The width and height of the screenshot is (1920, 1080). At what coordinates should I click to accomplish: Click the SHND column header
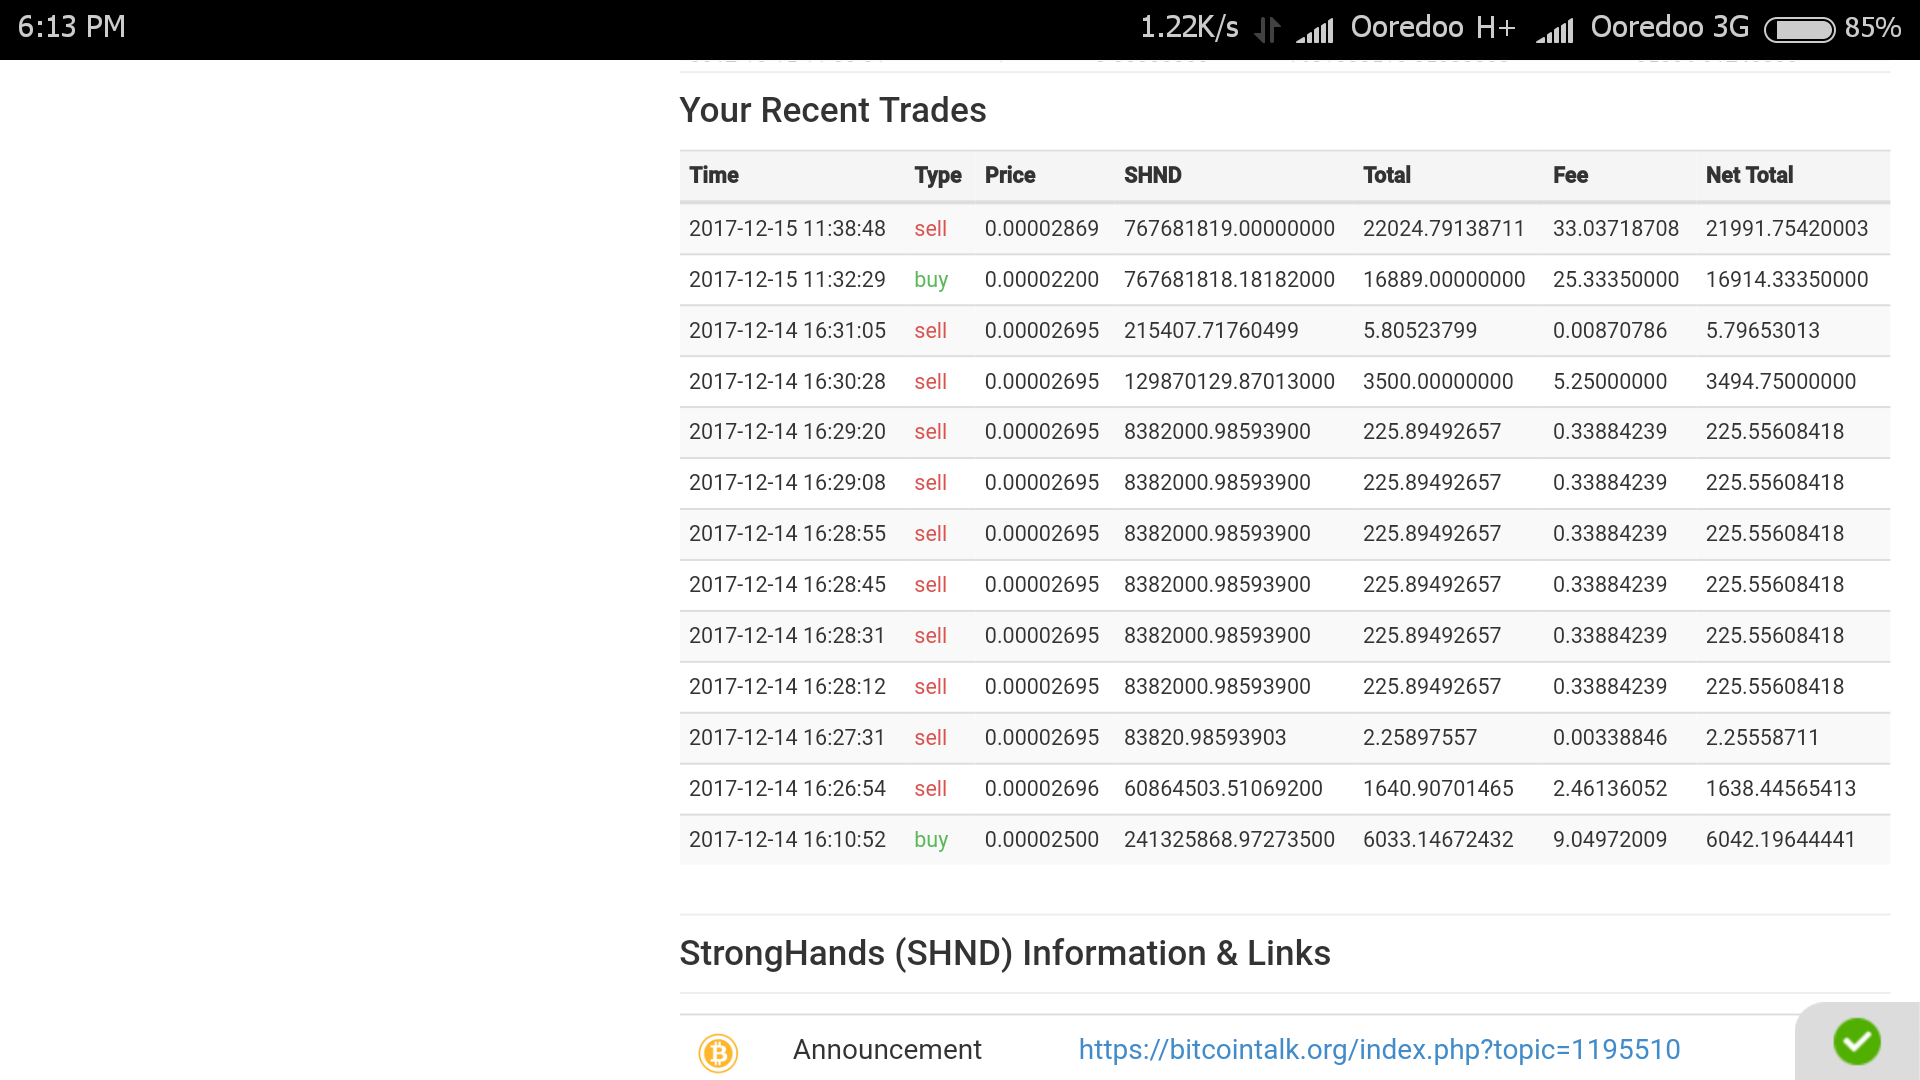coord(1153,175)
